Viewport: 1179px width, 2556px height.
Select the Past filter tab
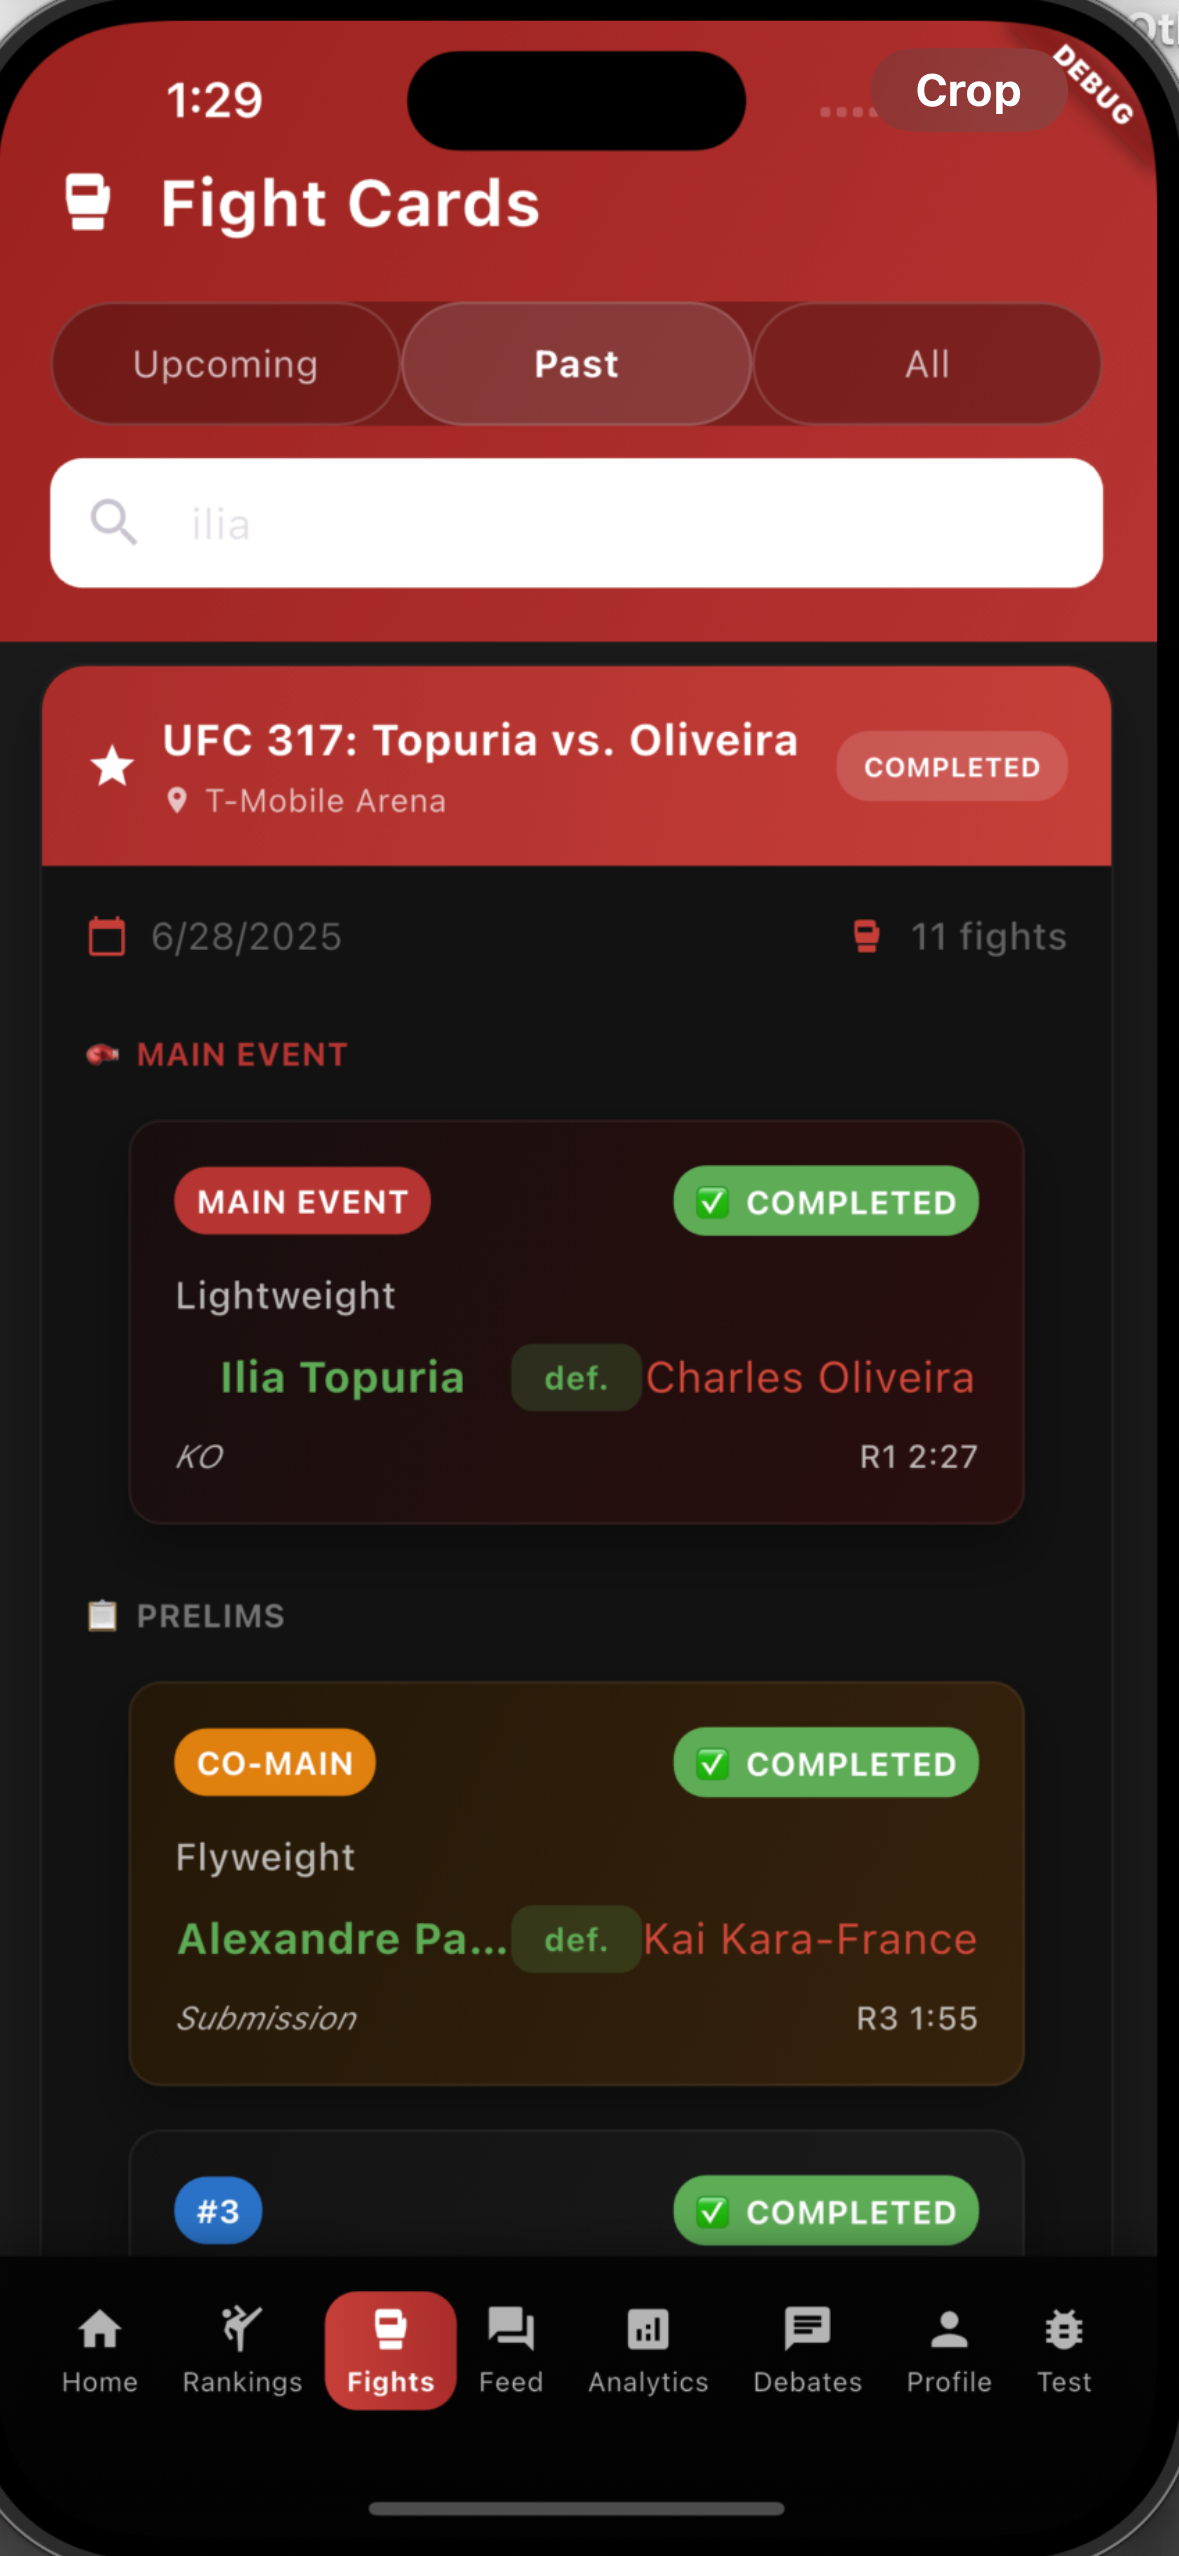pyautogui.click(x=576, y=364)
